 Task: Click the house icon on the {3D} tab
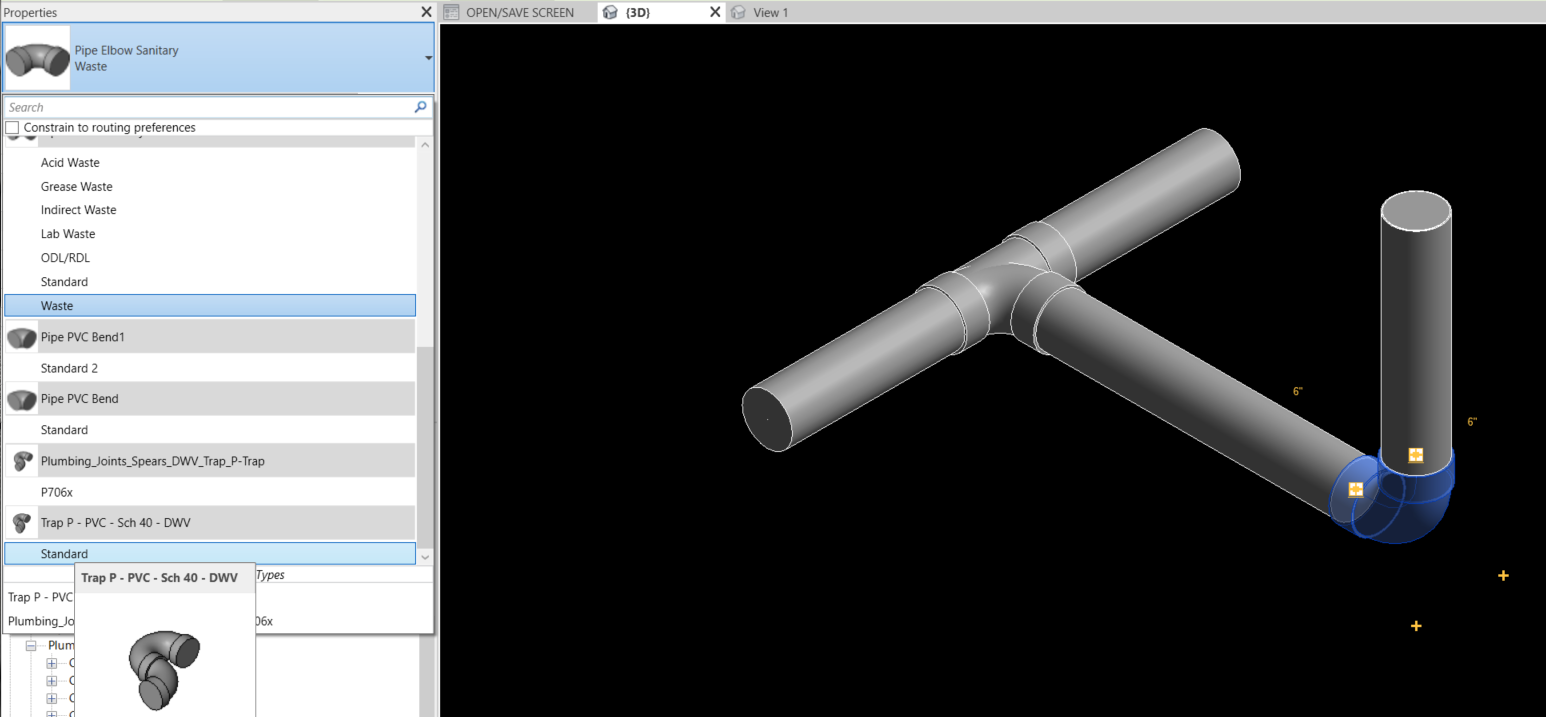(610, 12)
